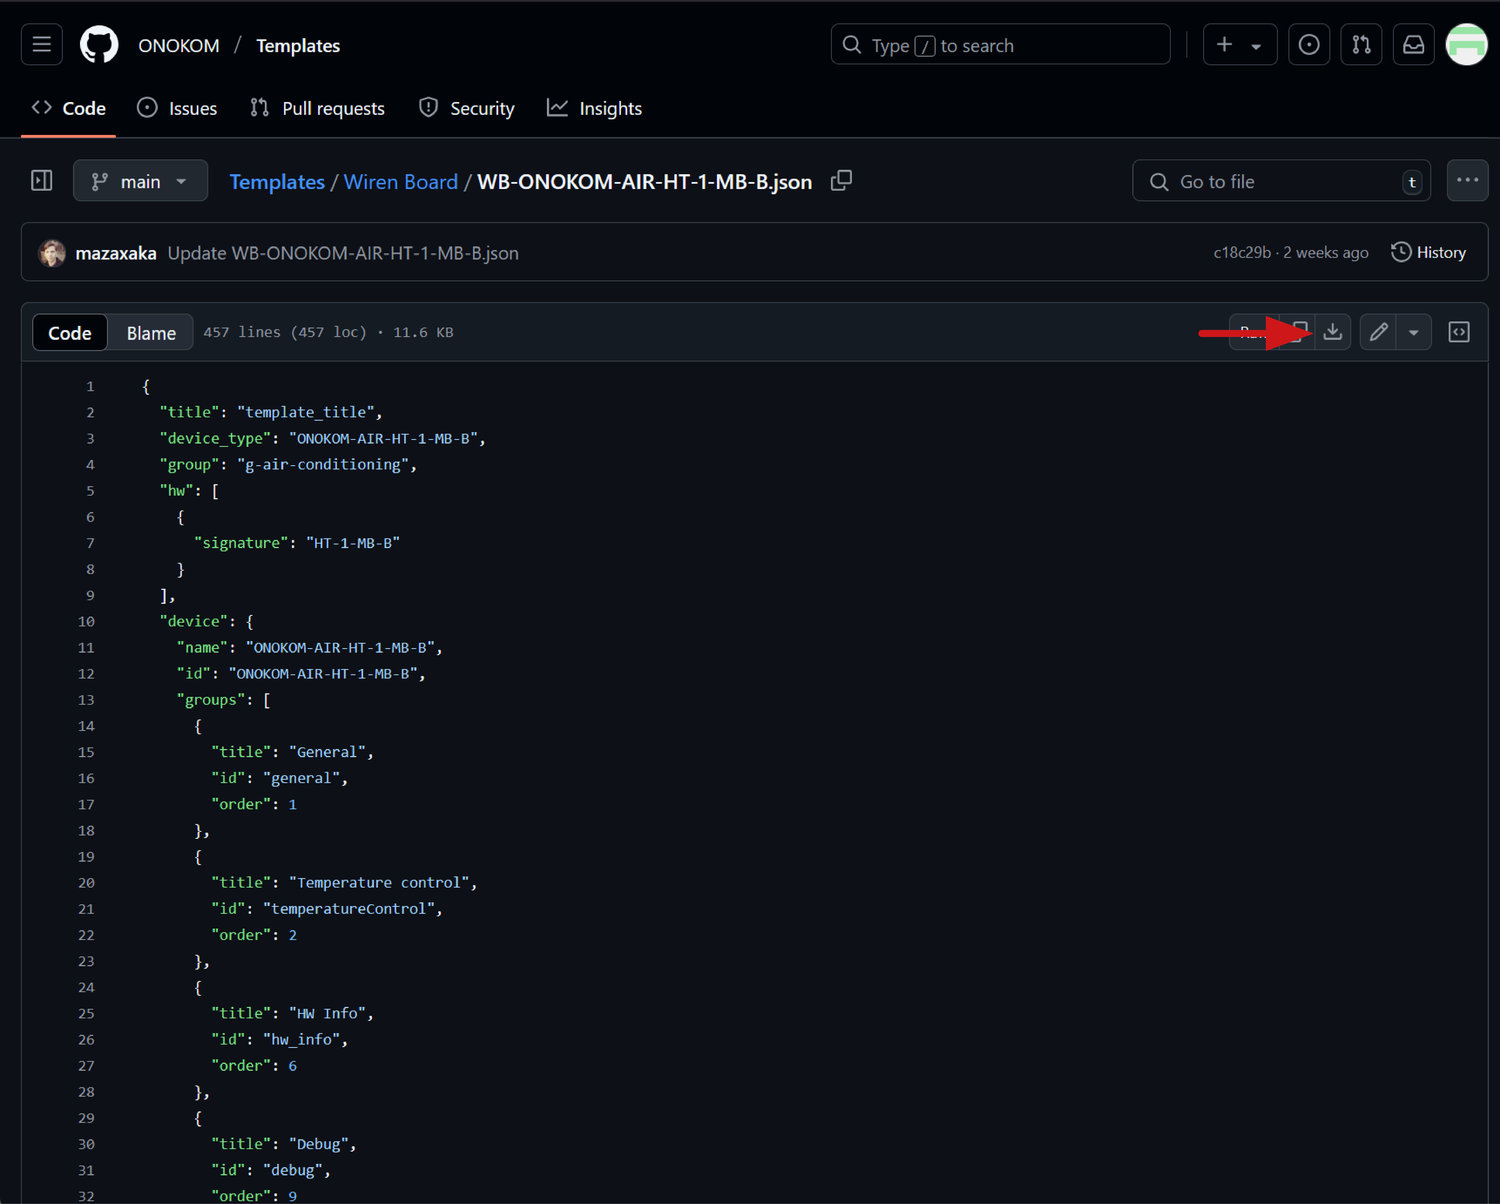Open Notifications inbox icon
Screen dimensions: 1500x1204
coord(1414,45)
